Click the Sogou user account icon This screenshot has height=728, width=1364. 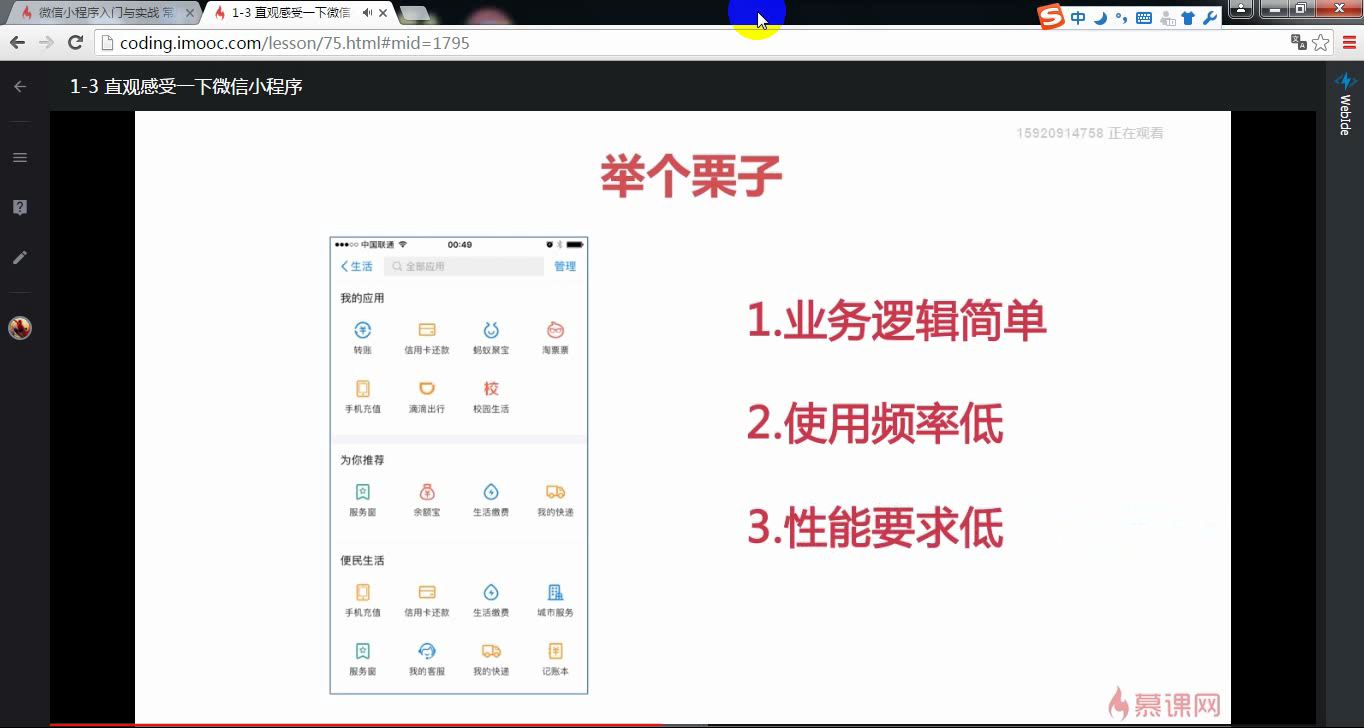[1166, 18]
